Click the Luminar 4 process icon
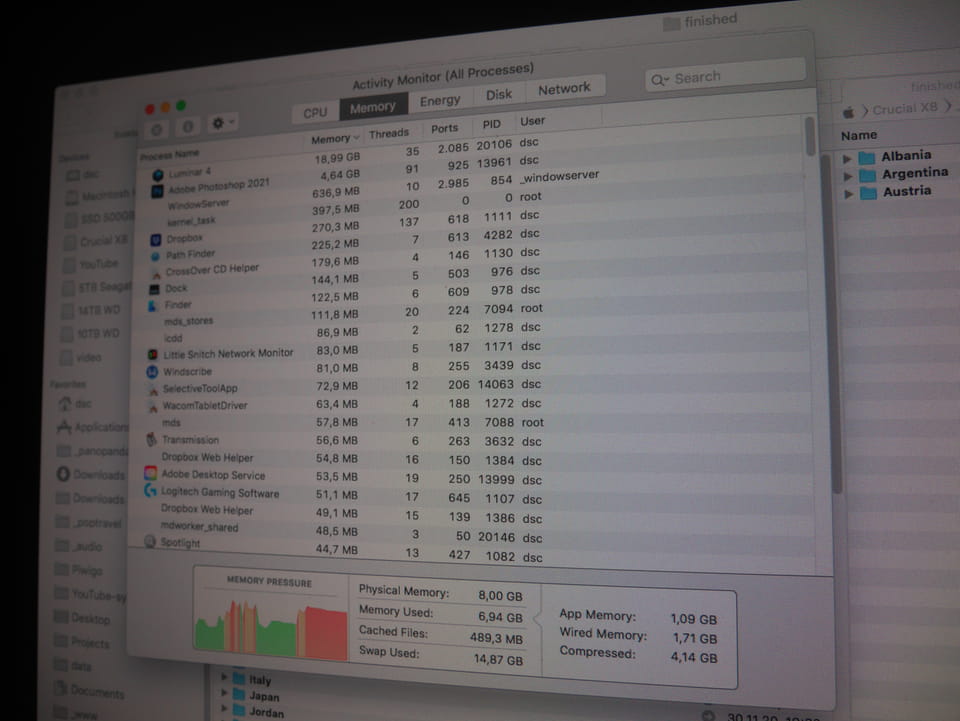 click(x=158, y=174)
